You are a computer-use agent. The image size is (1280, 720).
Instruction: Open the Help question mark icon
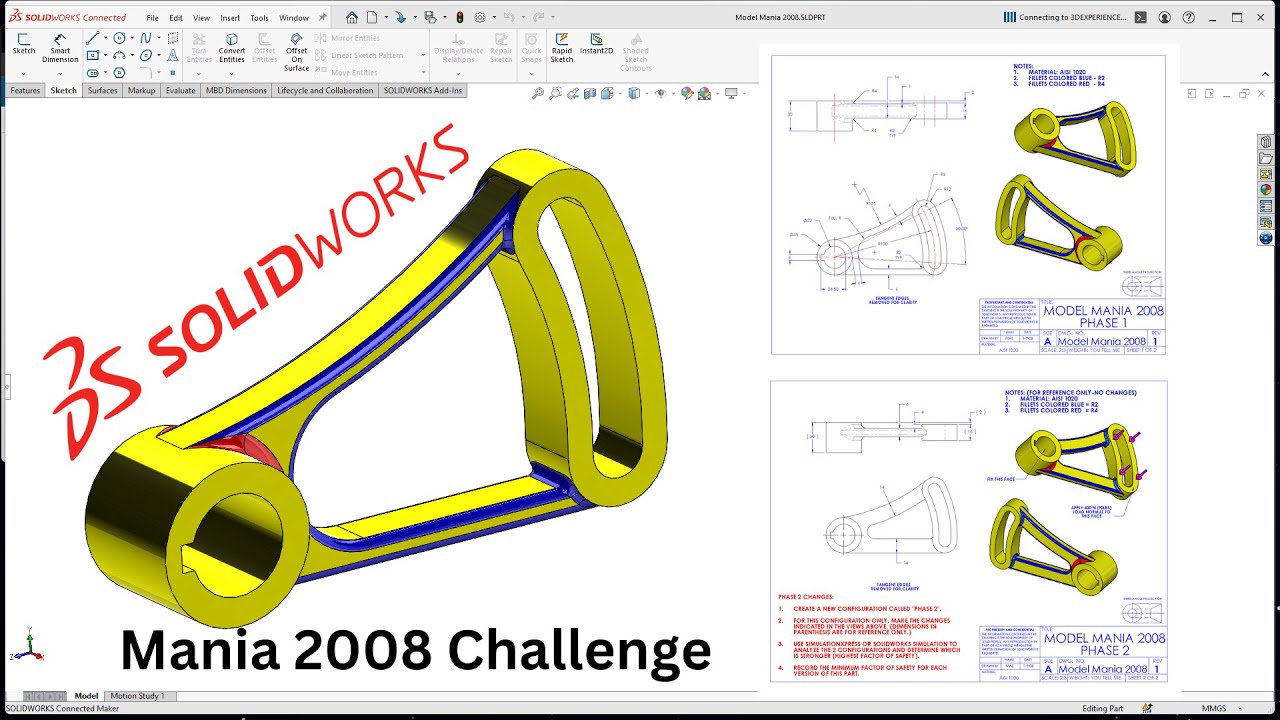[1188, 17]
